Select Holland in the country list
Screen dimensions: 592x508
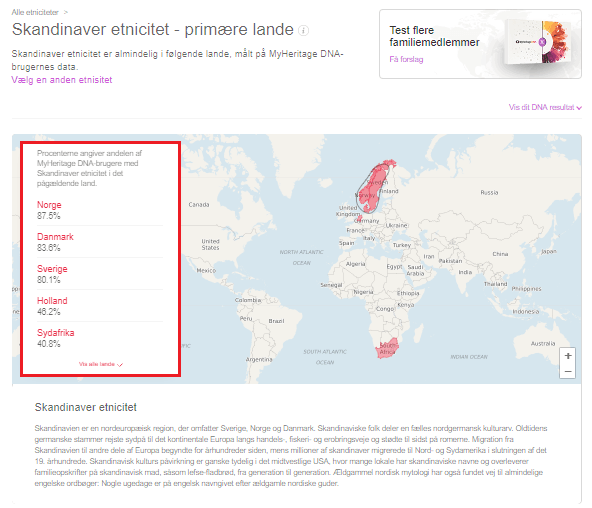52,301
